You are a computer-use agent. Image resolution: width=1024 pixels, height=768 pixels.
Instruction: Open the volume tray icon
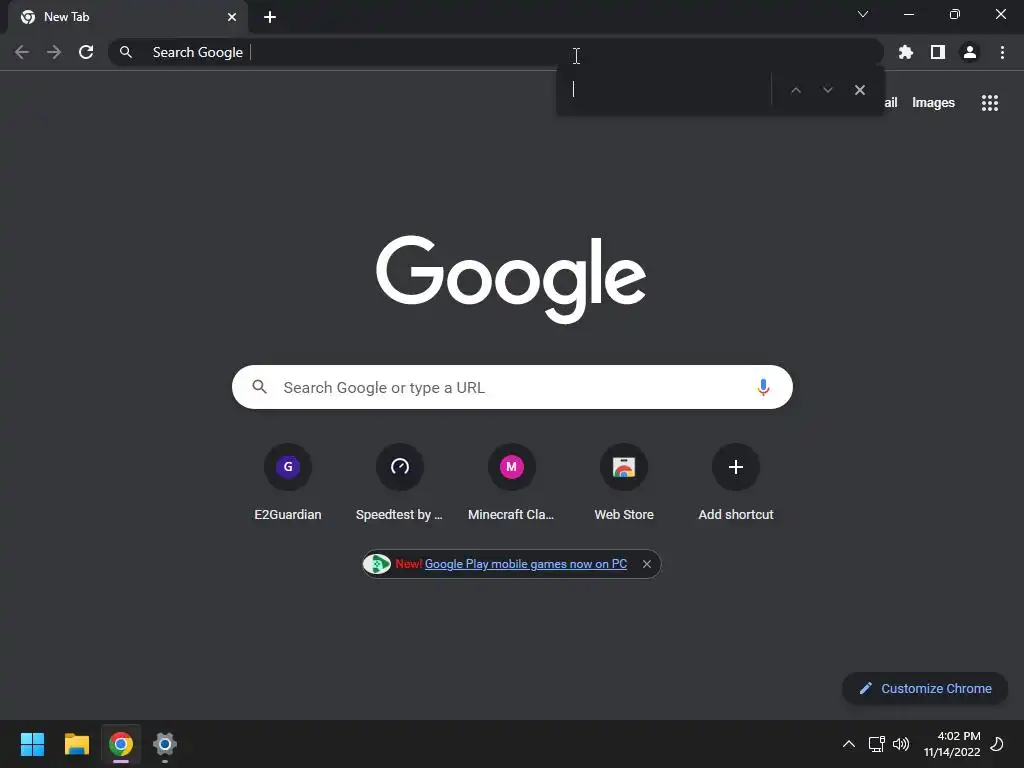(x=901, y=744)
